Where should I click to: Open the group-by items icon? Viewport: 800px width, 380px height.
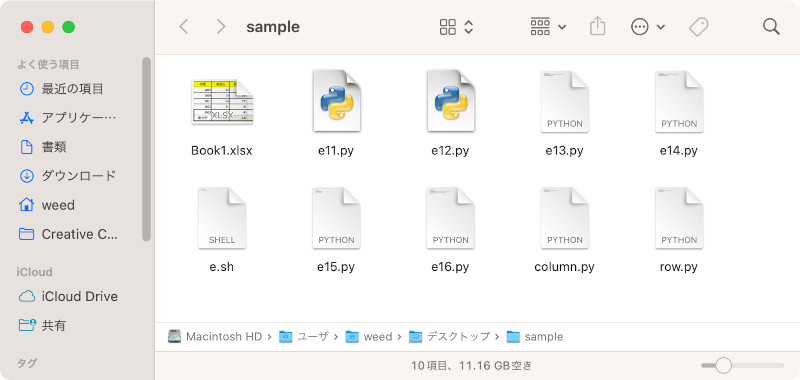coord(540,27)
